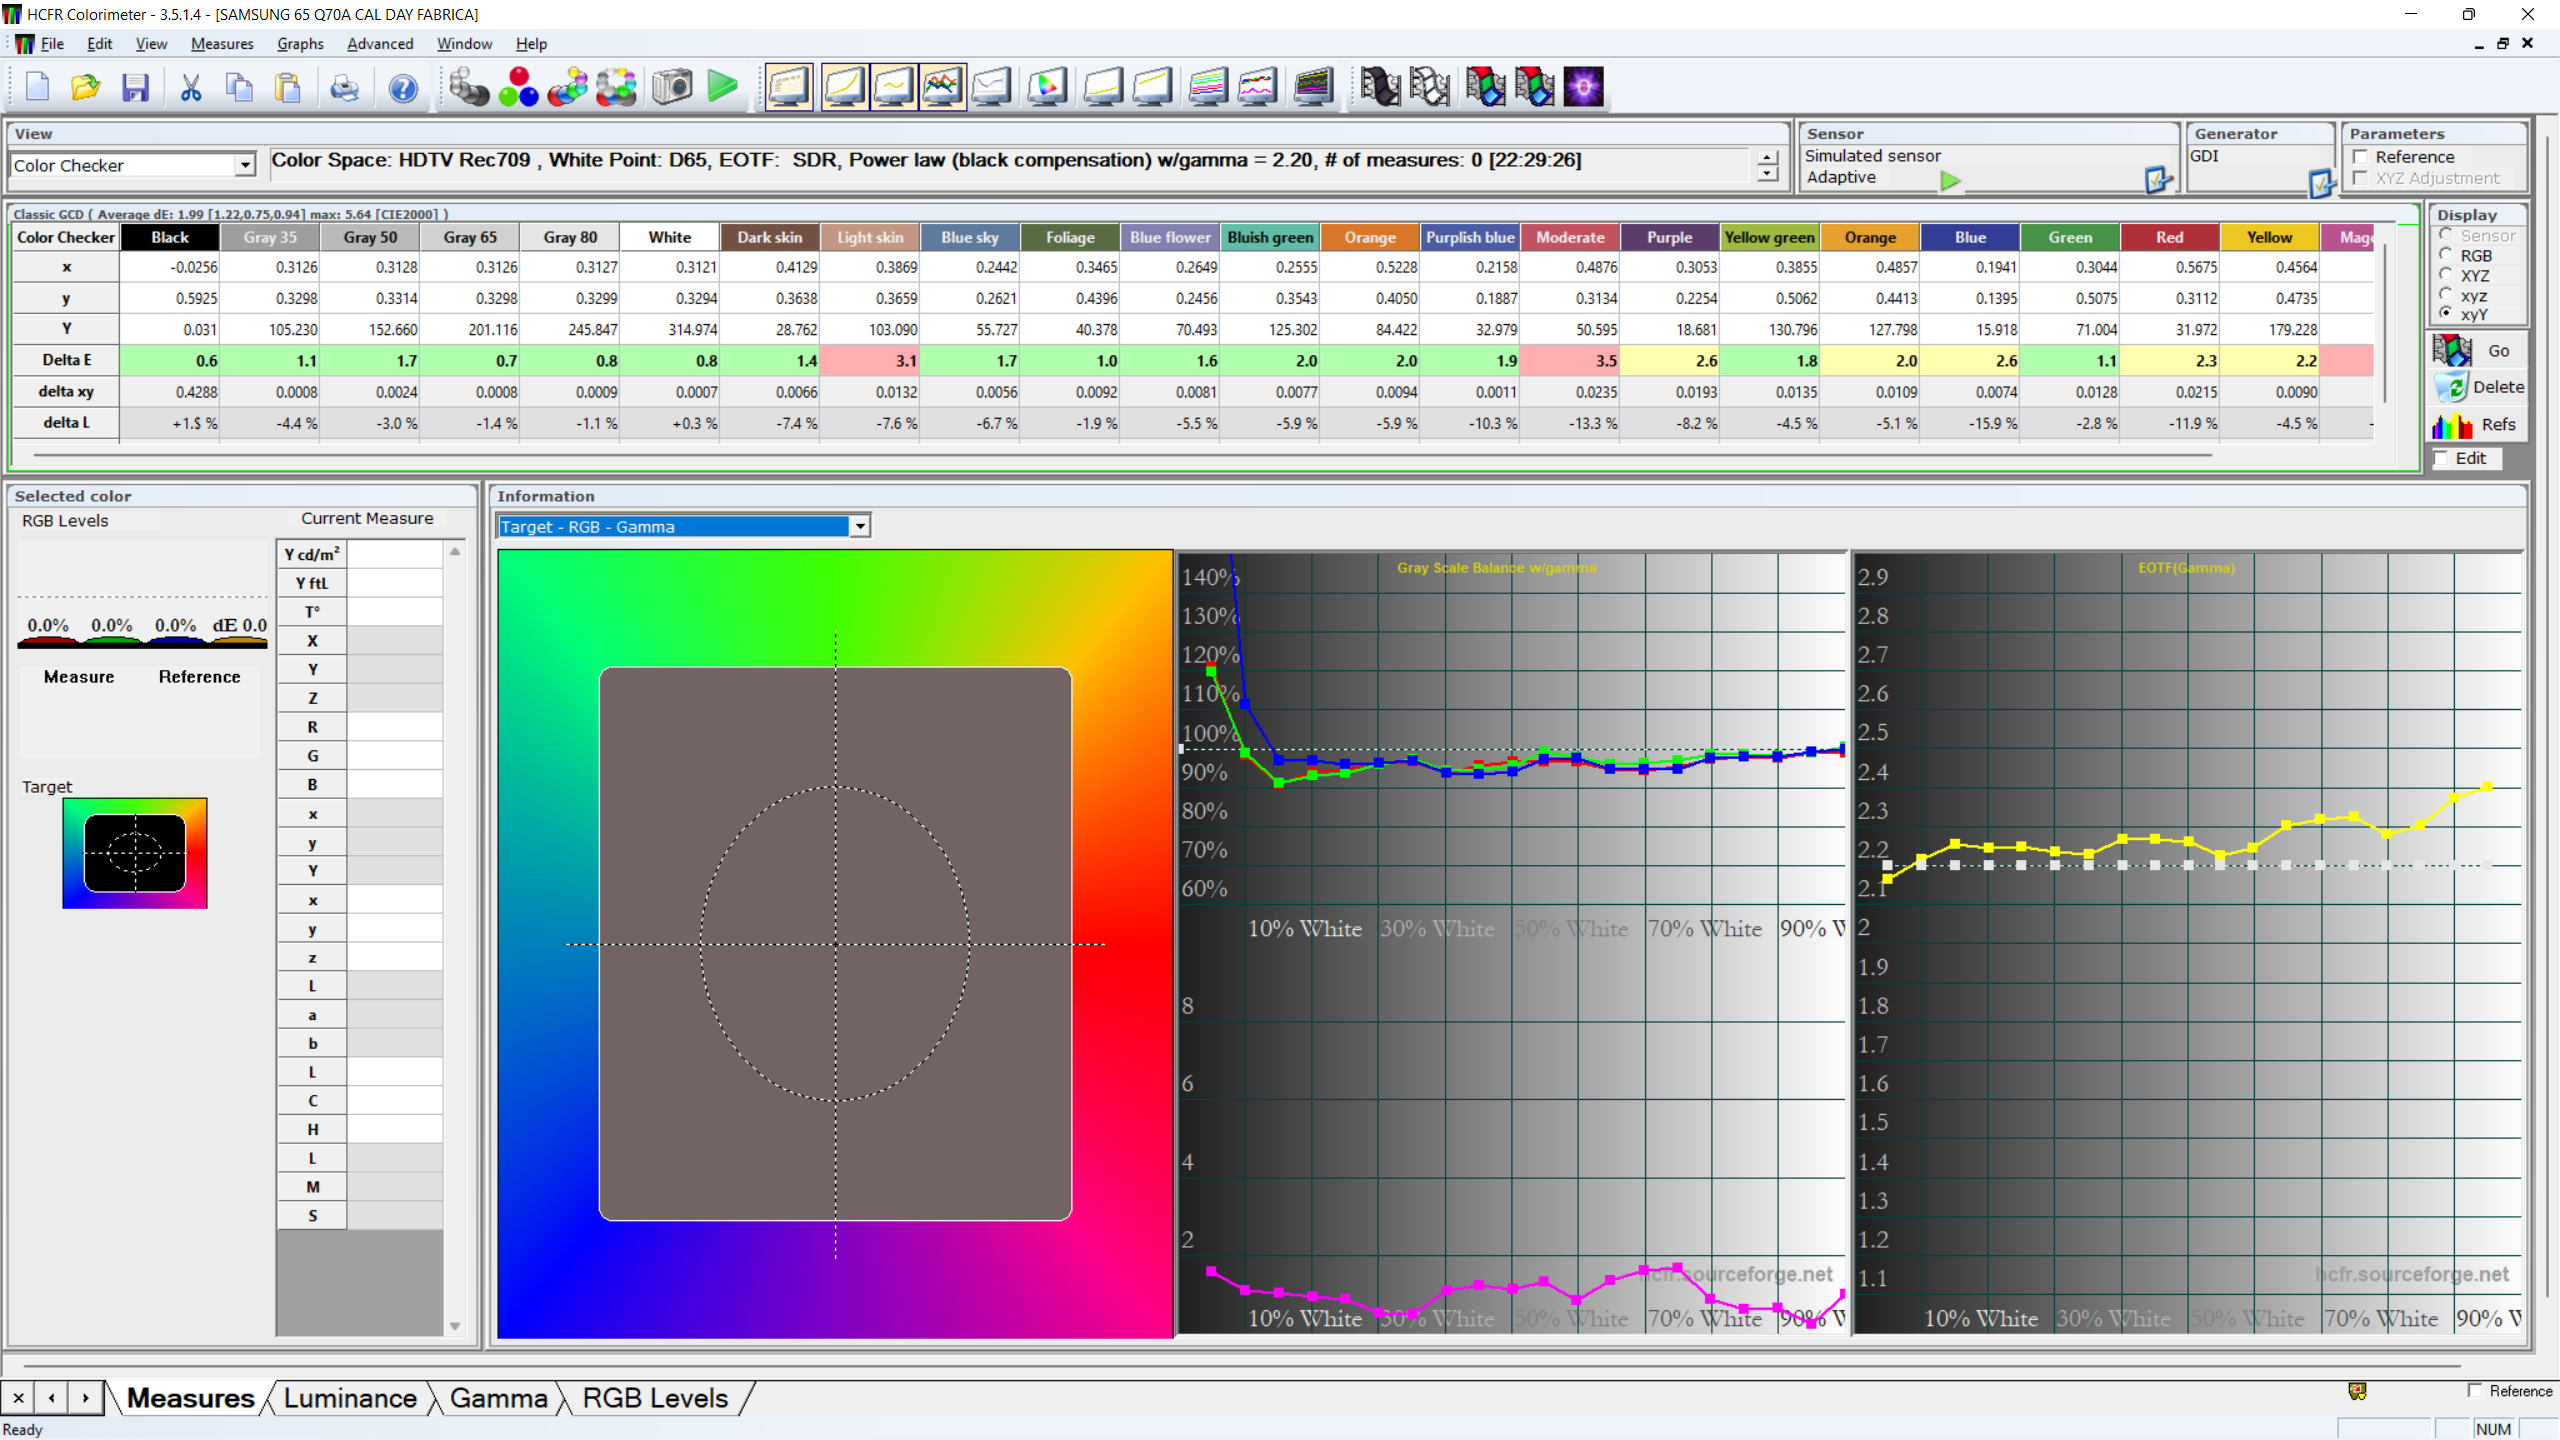Viewport: 2560px width, 1440px height.
Task: Open the CIE diagram graph icon
Action: pyautogui.click(x=1046, y=87)
